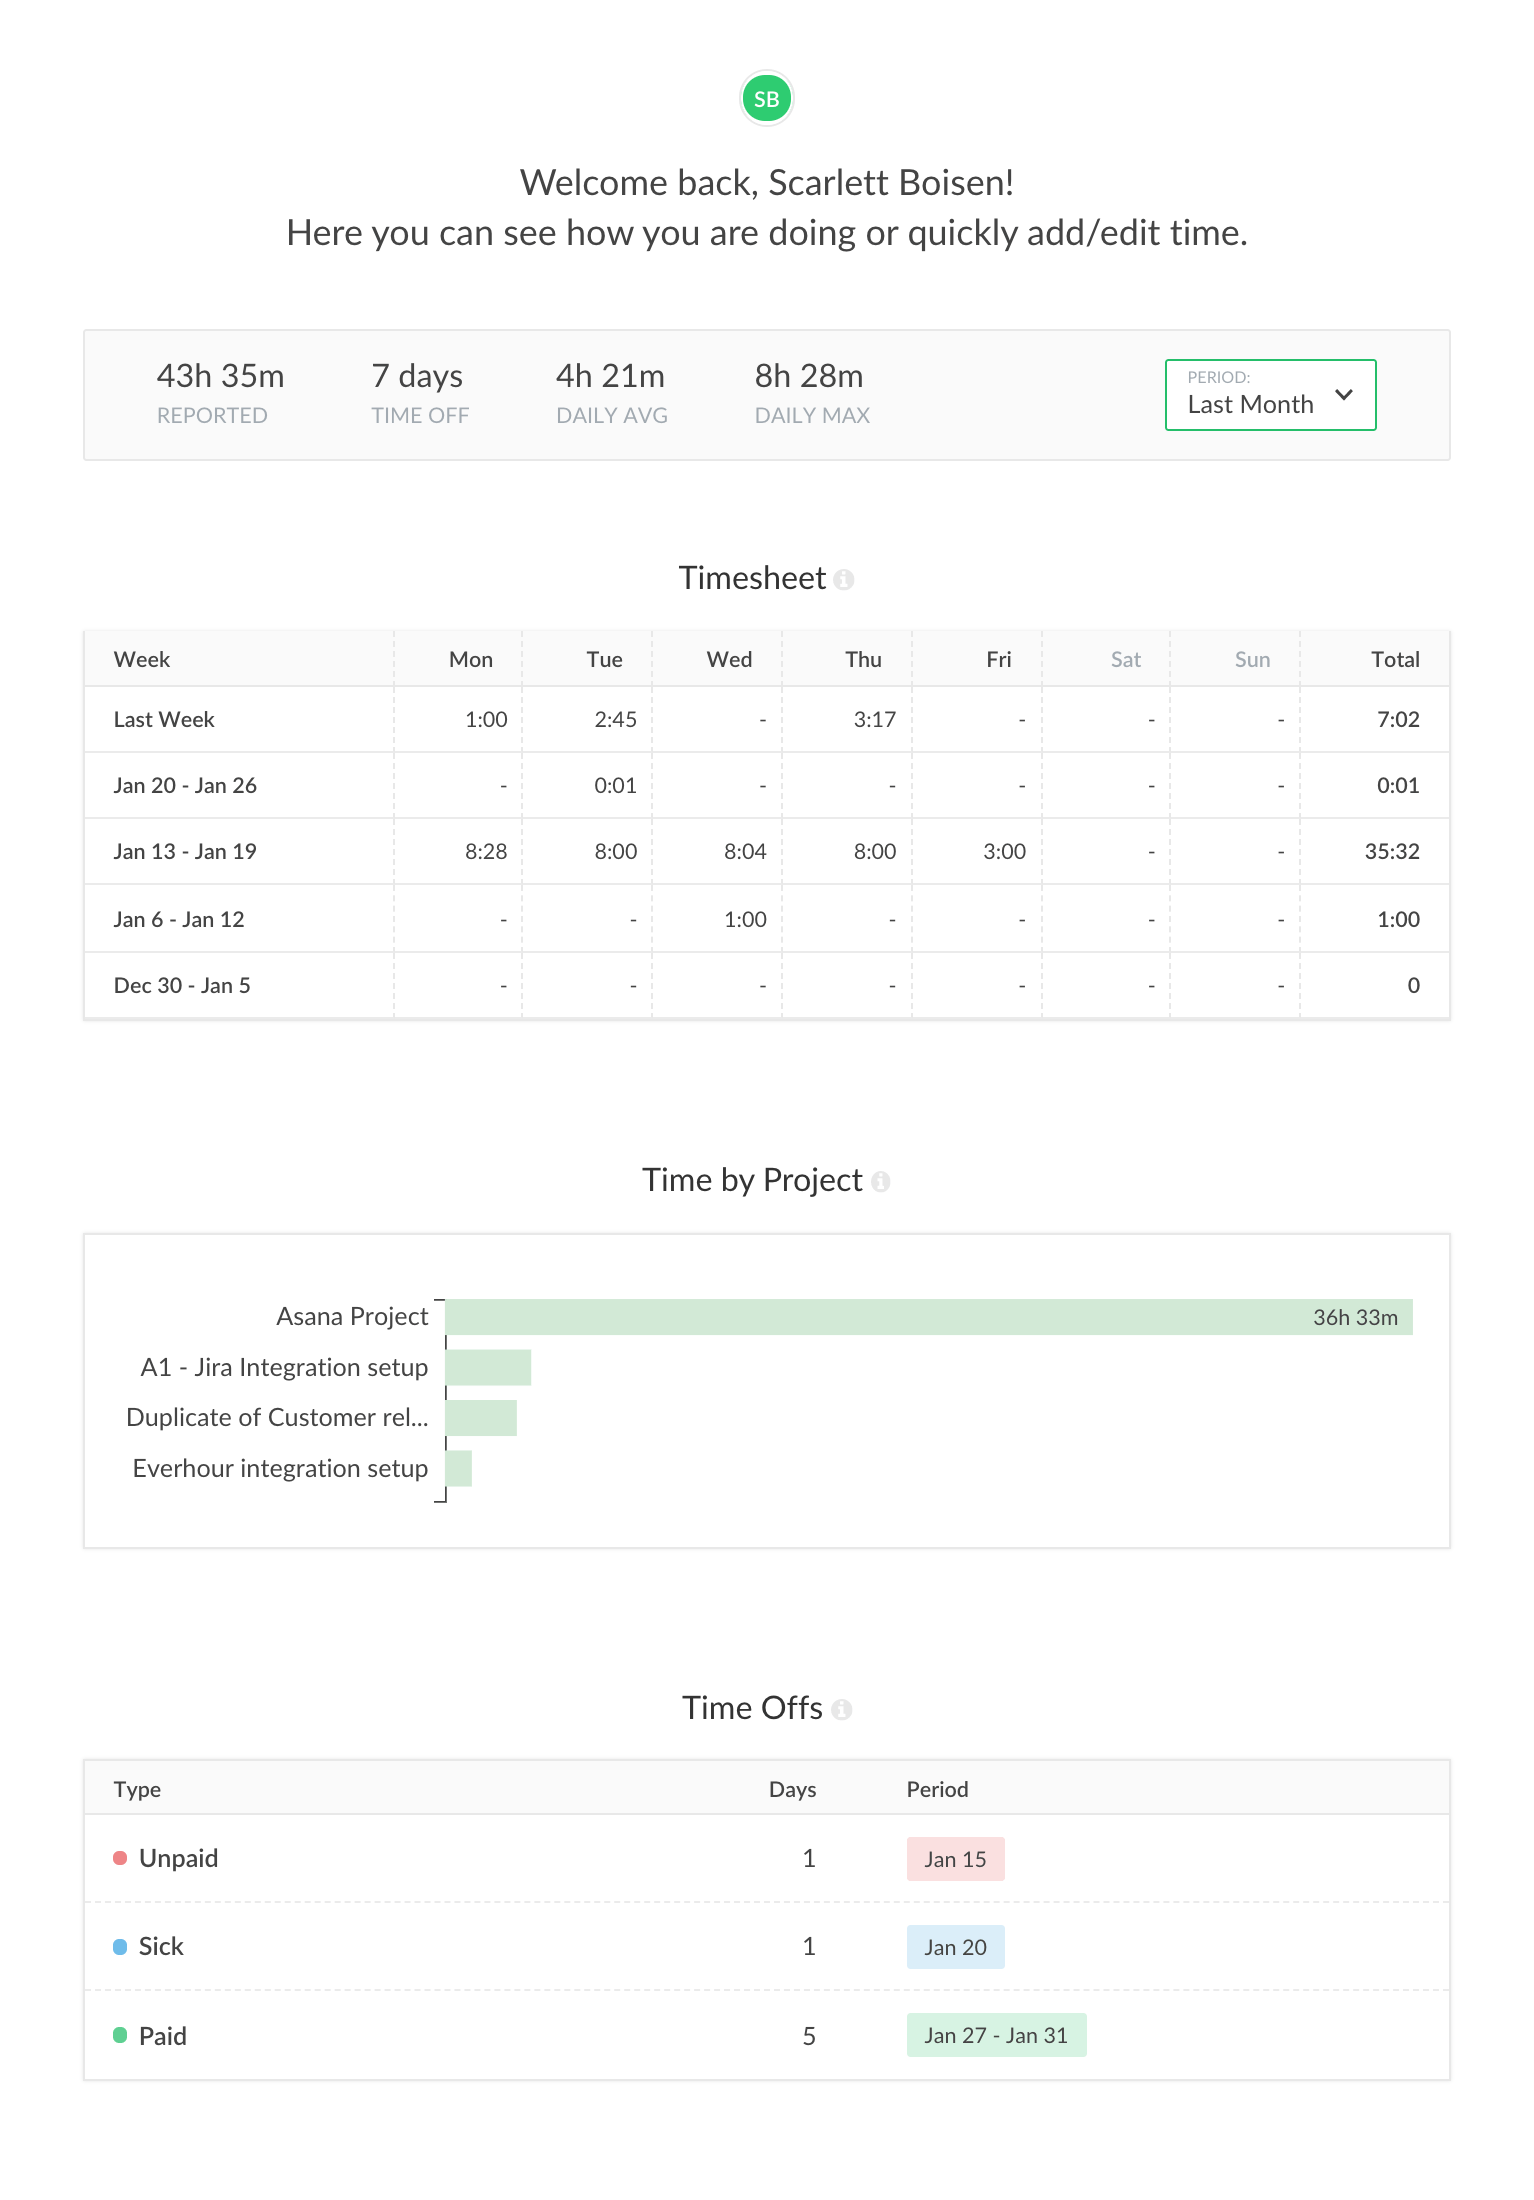Click the green Paid type dot

tap(120, 2035)
